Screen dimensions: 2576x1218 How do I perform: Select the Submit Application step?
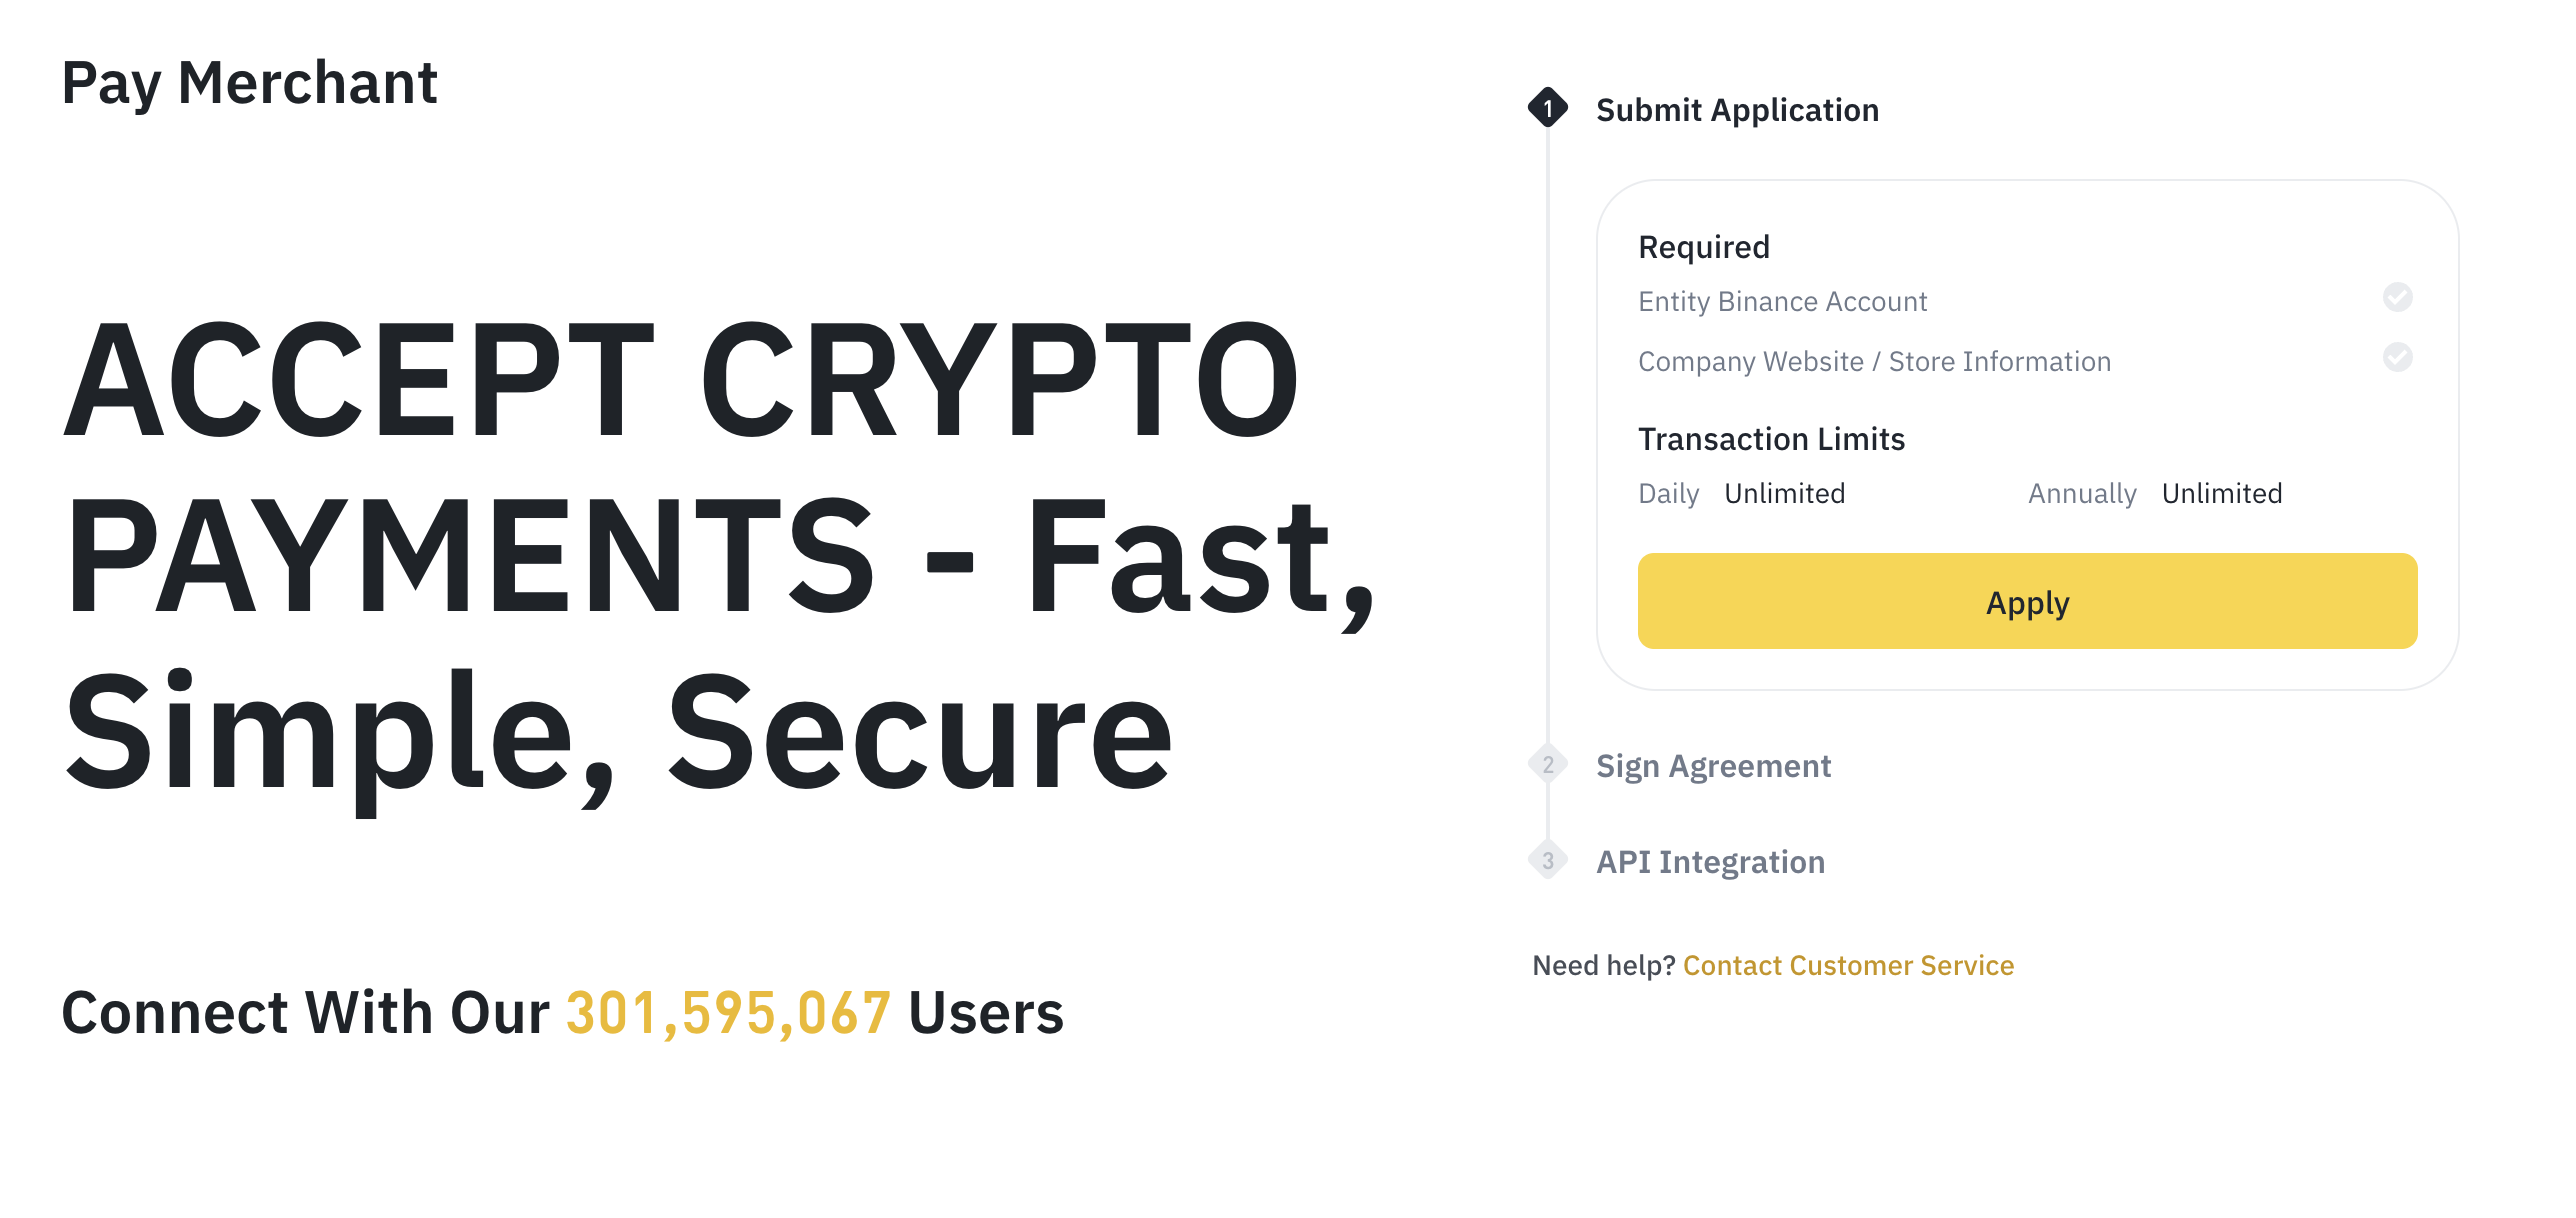[1738, 110]
